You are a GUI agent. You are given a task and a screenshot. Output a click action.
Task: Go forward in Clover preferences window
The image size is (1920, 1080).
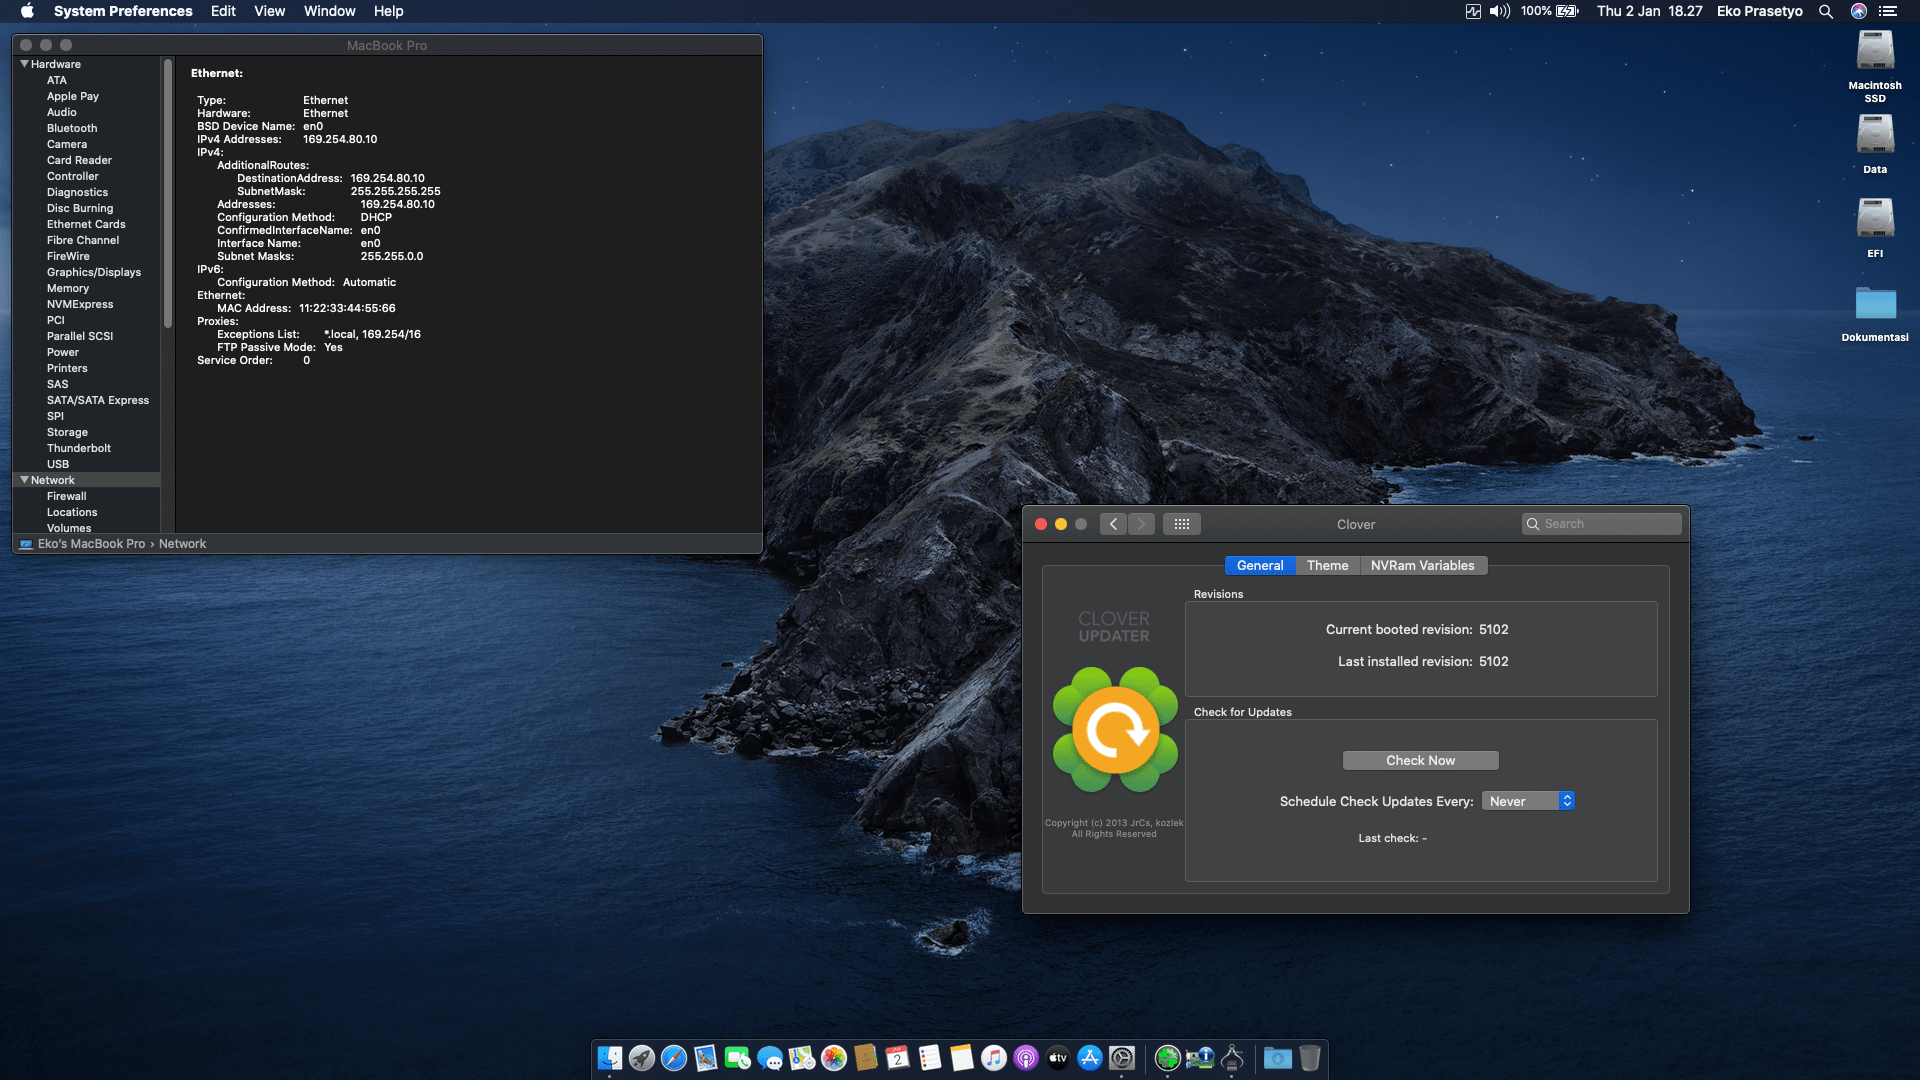(x=1141, y=524)
